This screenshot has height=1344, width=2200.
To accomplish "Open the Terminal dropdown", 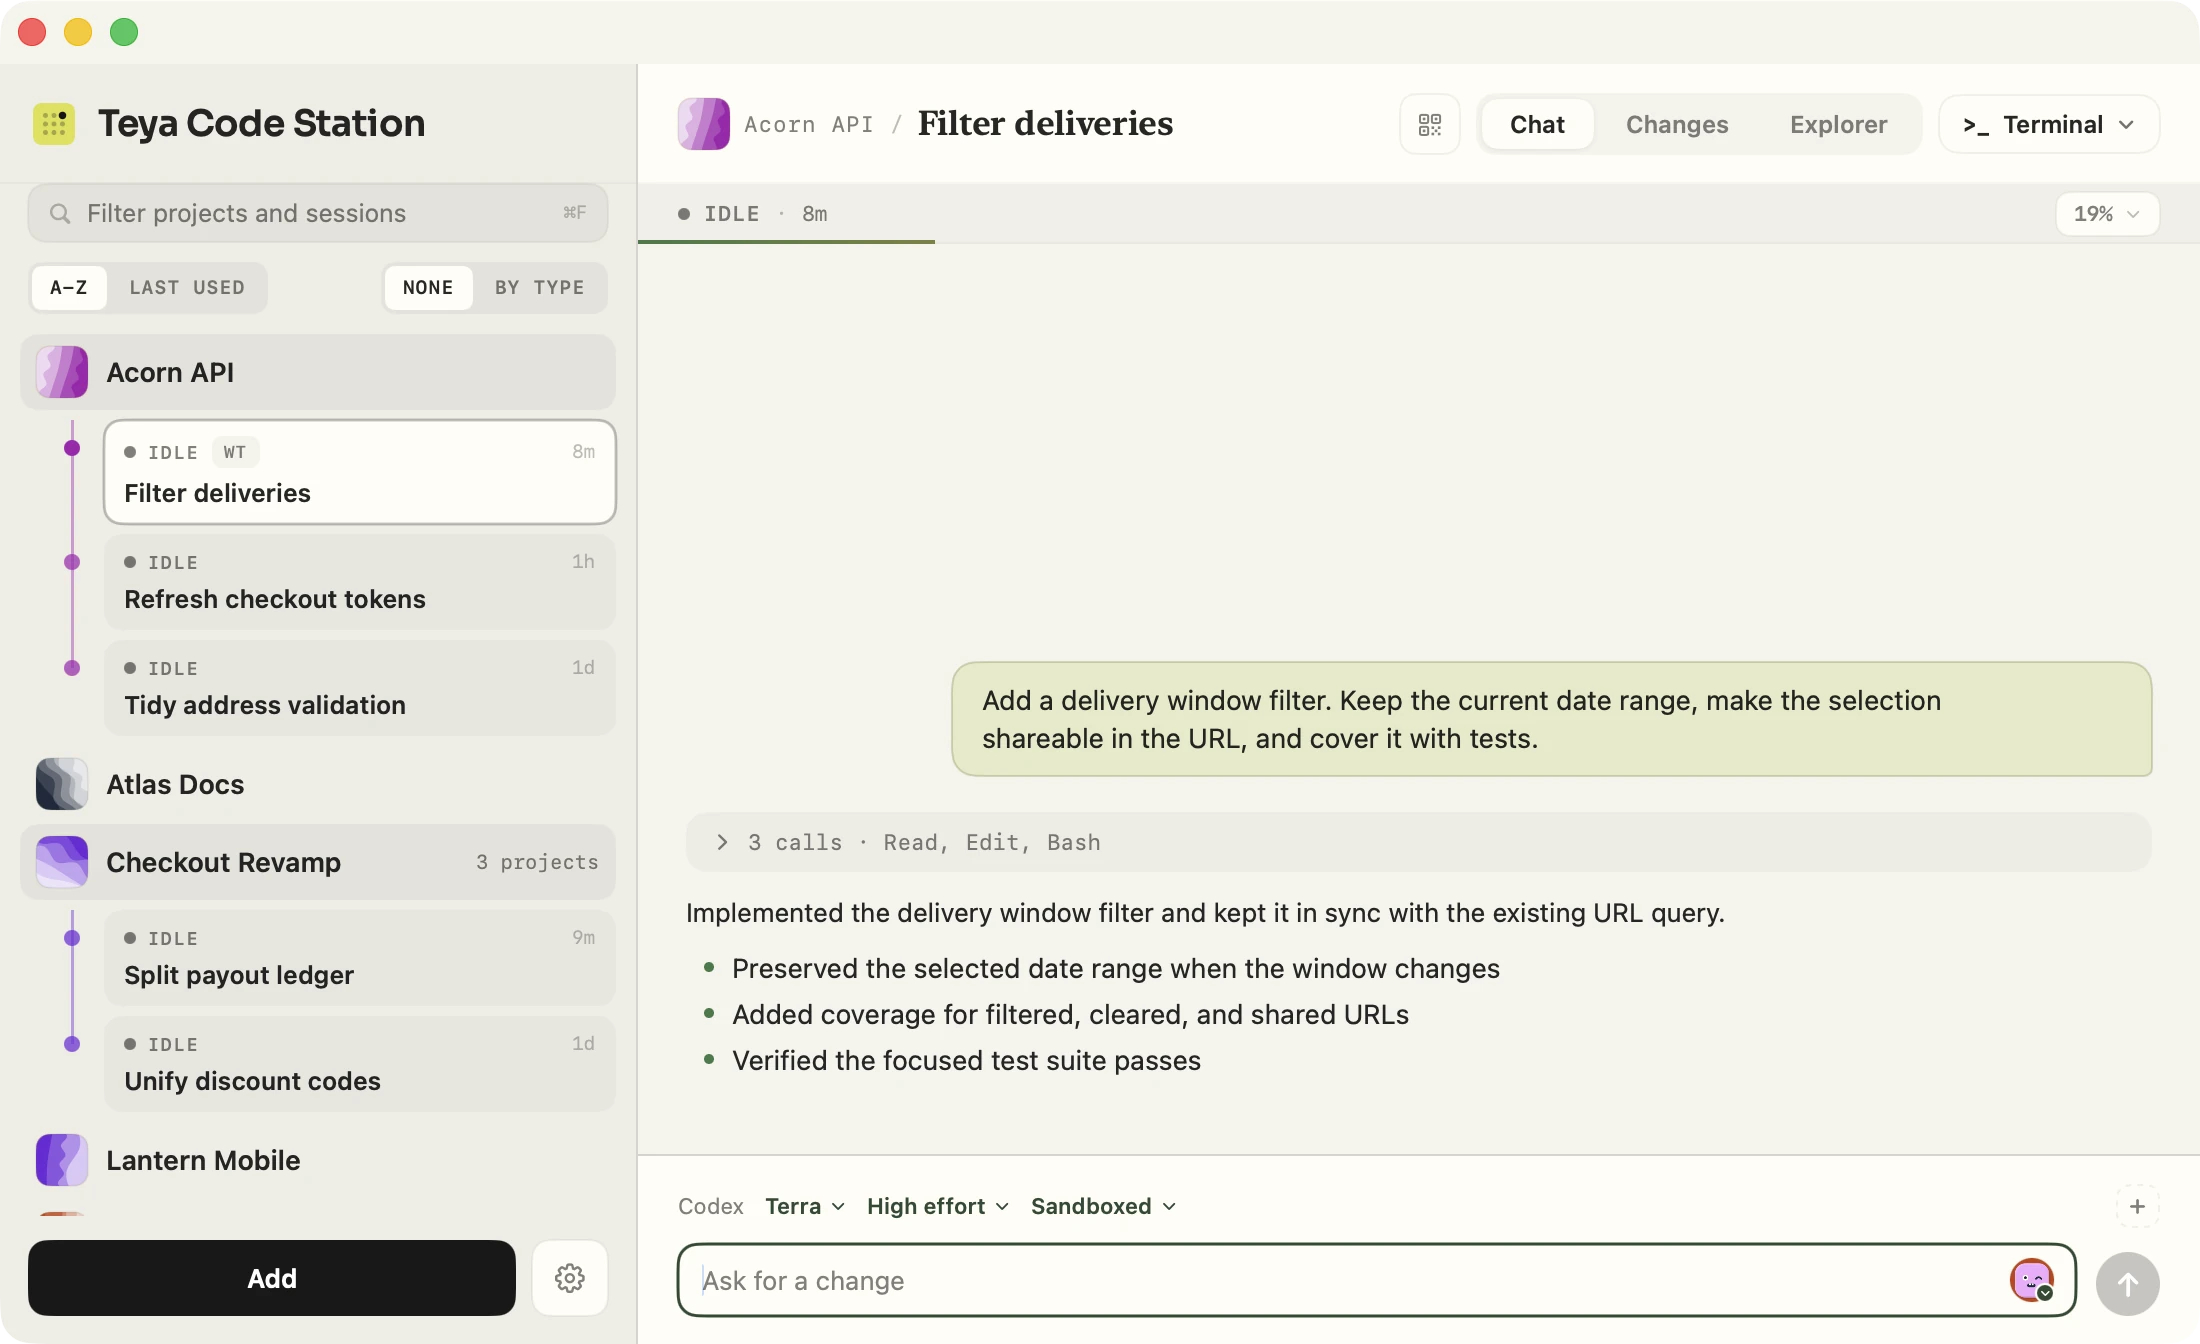I will [x=2049, y=124].
